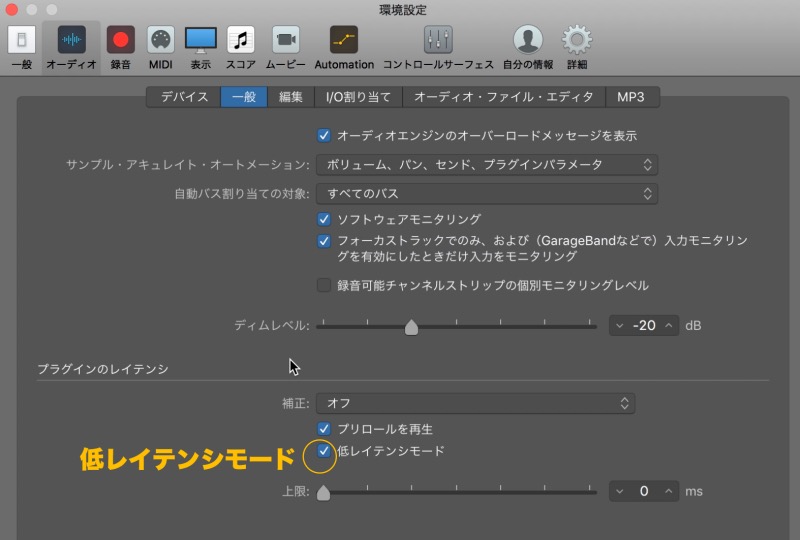800x540 pixels.
Task: Toggle 低レイテンシモード checkbox
Action: point(324,451)
